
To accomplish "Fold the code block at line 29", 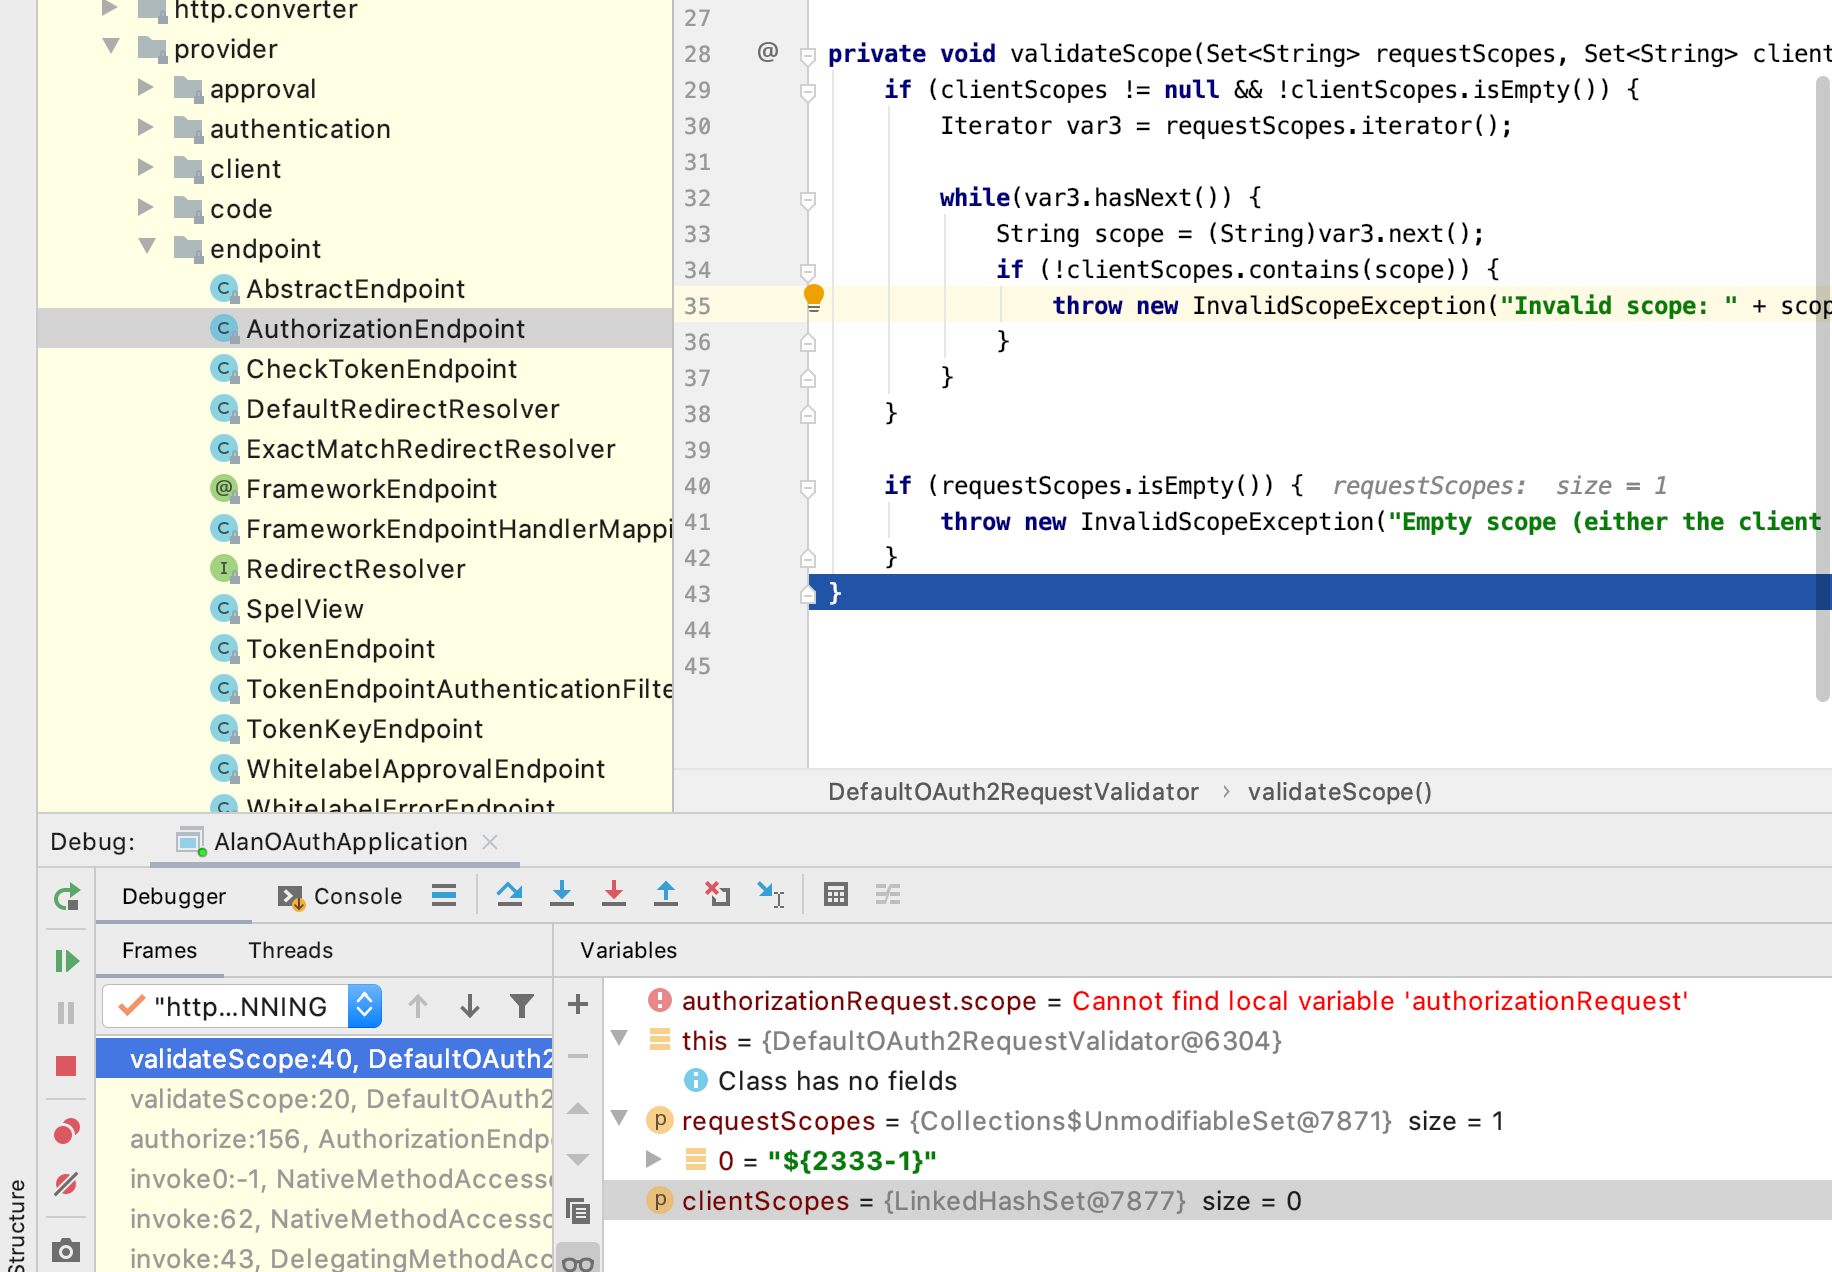I will pos(808,92).
